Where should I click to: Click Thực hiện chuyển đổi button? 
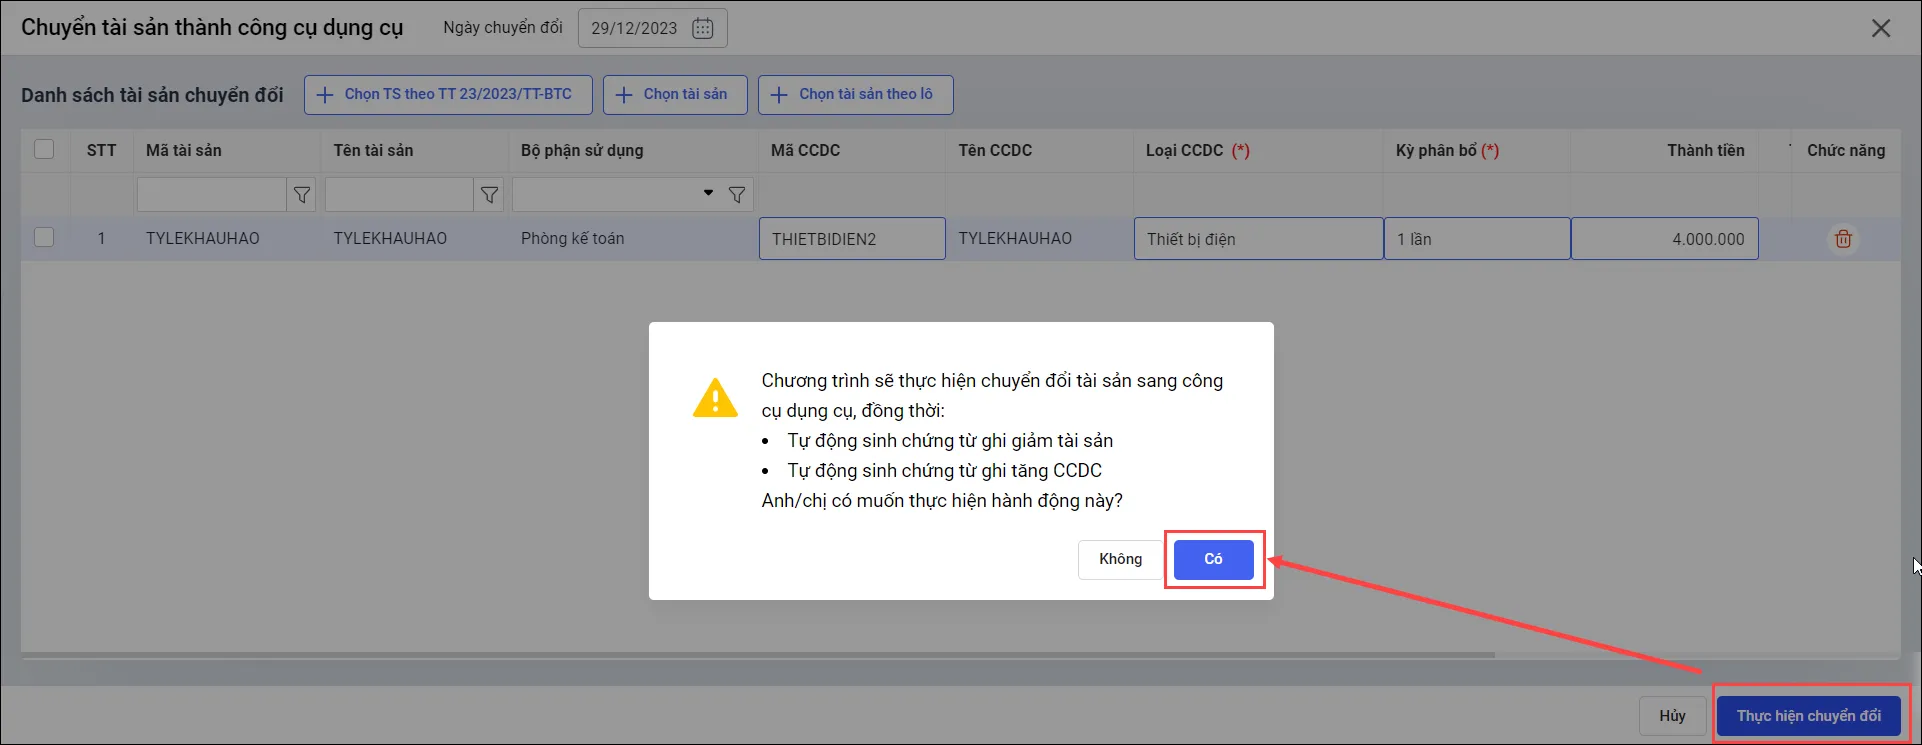[x=1808, y=716]
